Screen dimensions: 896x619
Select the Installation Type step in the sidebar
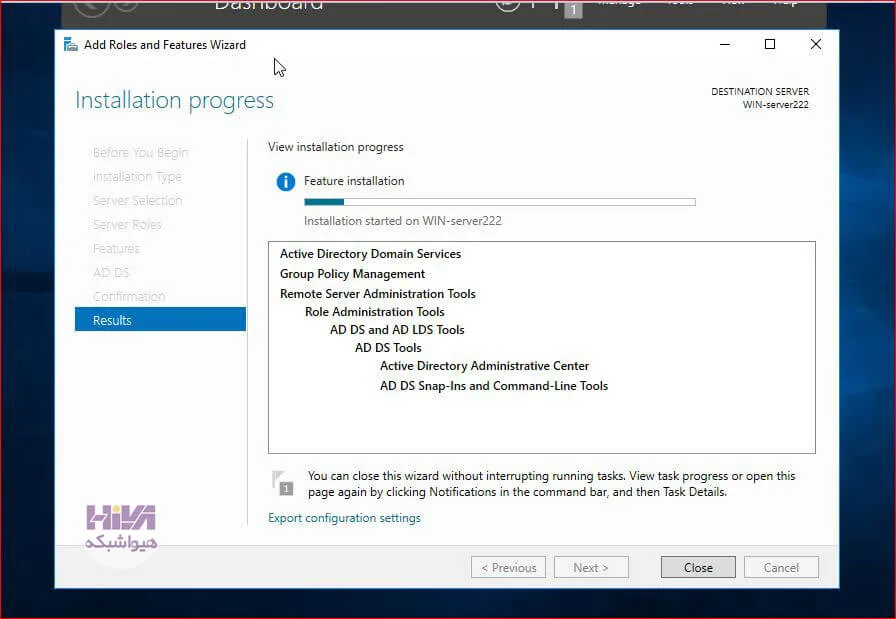pos(137,176)
